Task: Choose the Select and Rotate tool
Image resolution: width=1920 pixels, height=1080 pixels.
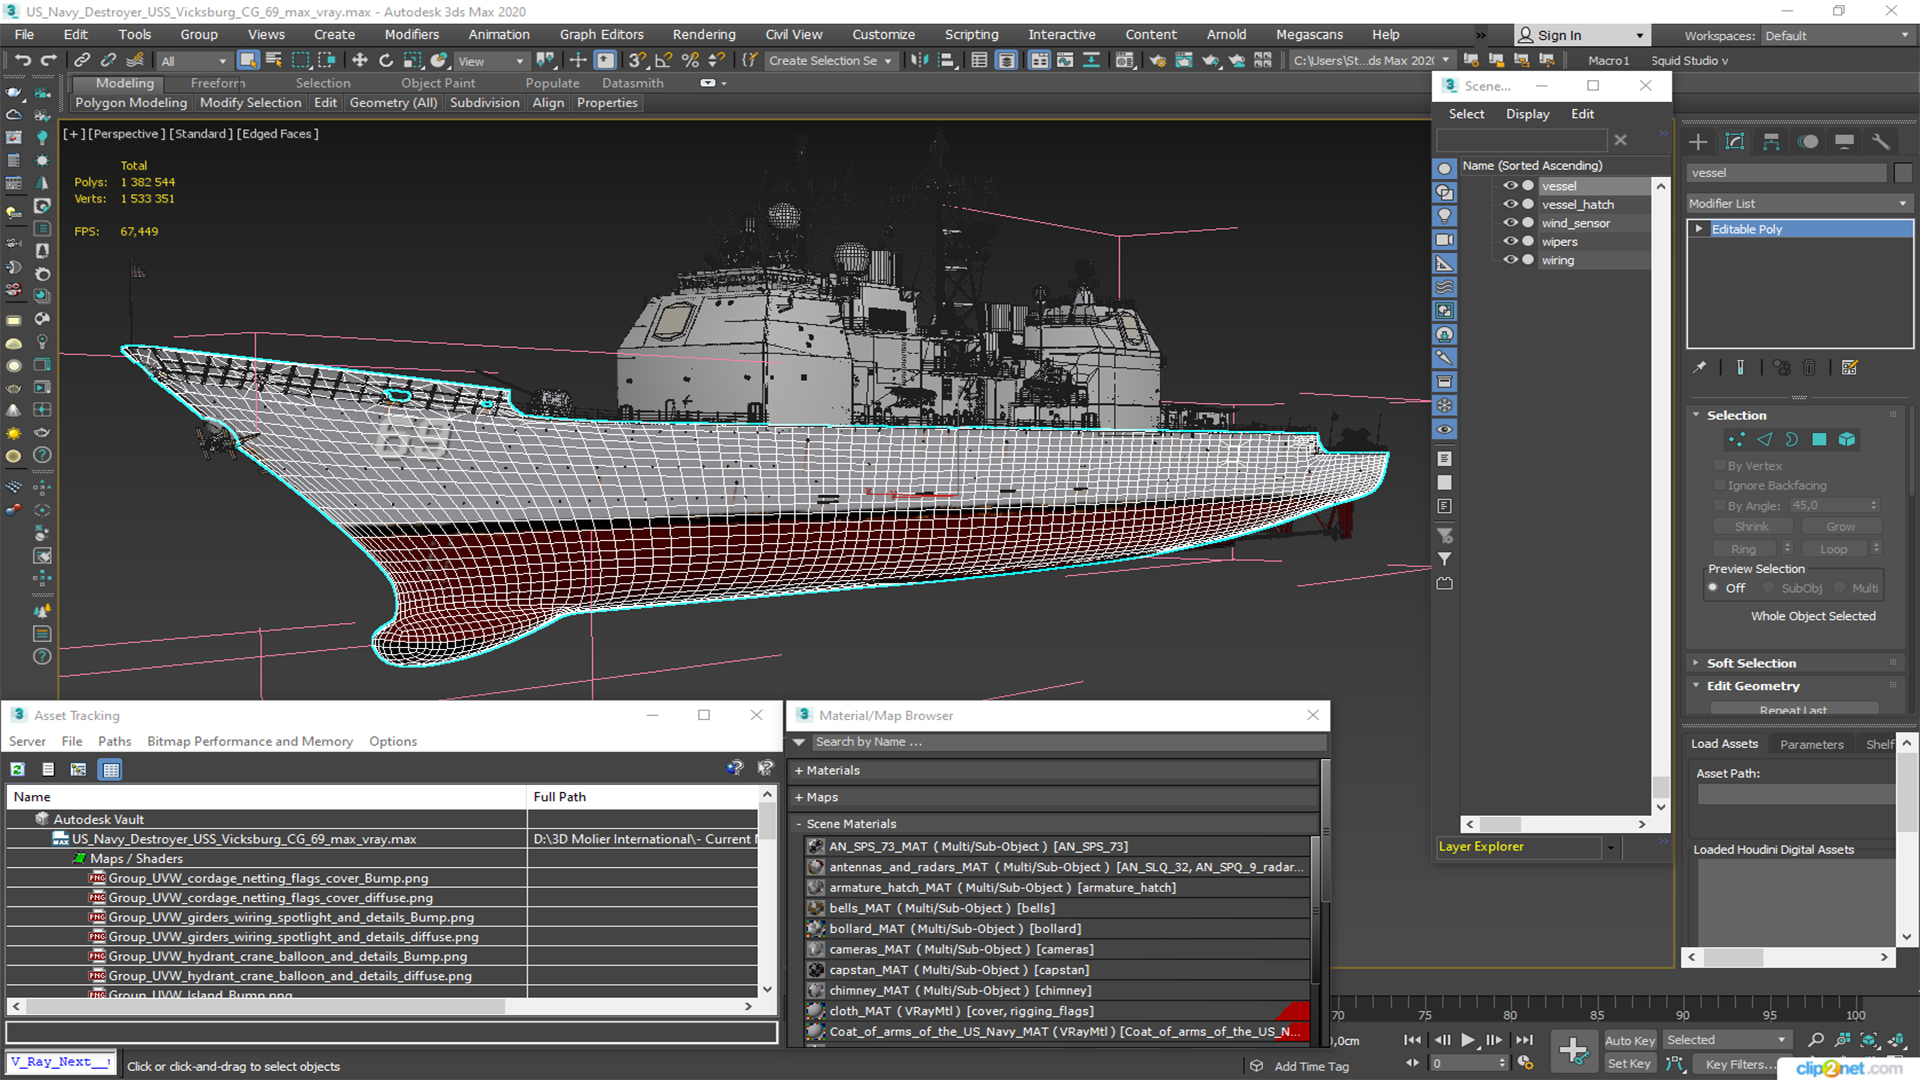Action: click(x=386, y=61)
